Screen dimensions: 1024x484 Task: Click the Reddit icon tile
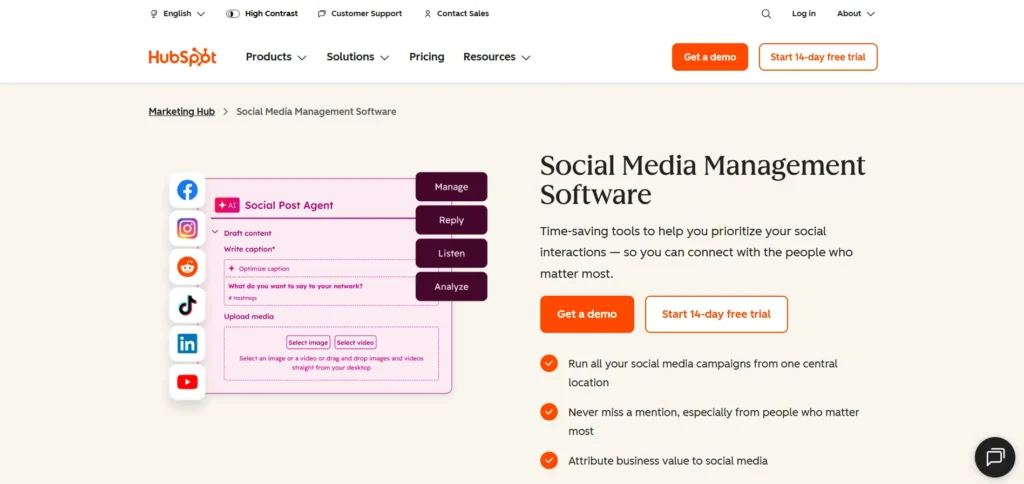point(187,266)
